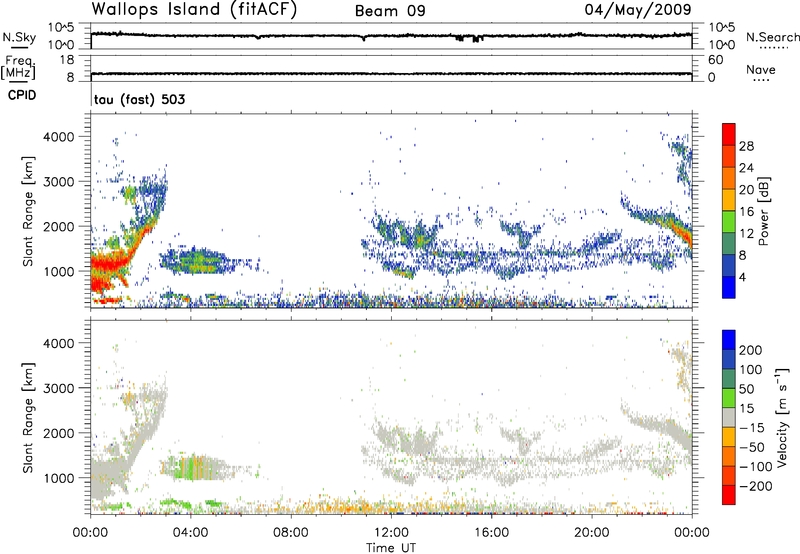Click the '16' Power colorbar label
800x554 pixels.
pyautogui.click(x=746, y=212)
